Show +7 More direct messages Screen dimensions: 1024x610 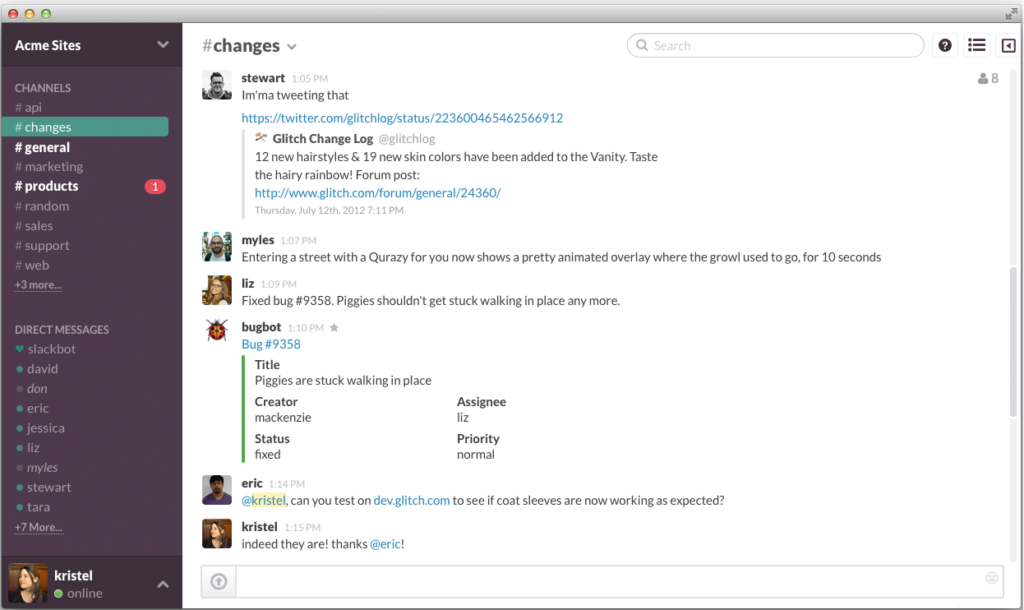click(39, 527)
